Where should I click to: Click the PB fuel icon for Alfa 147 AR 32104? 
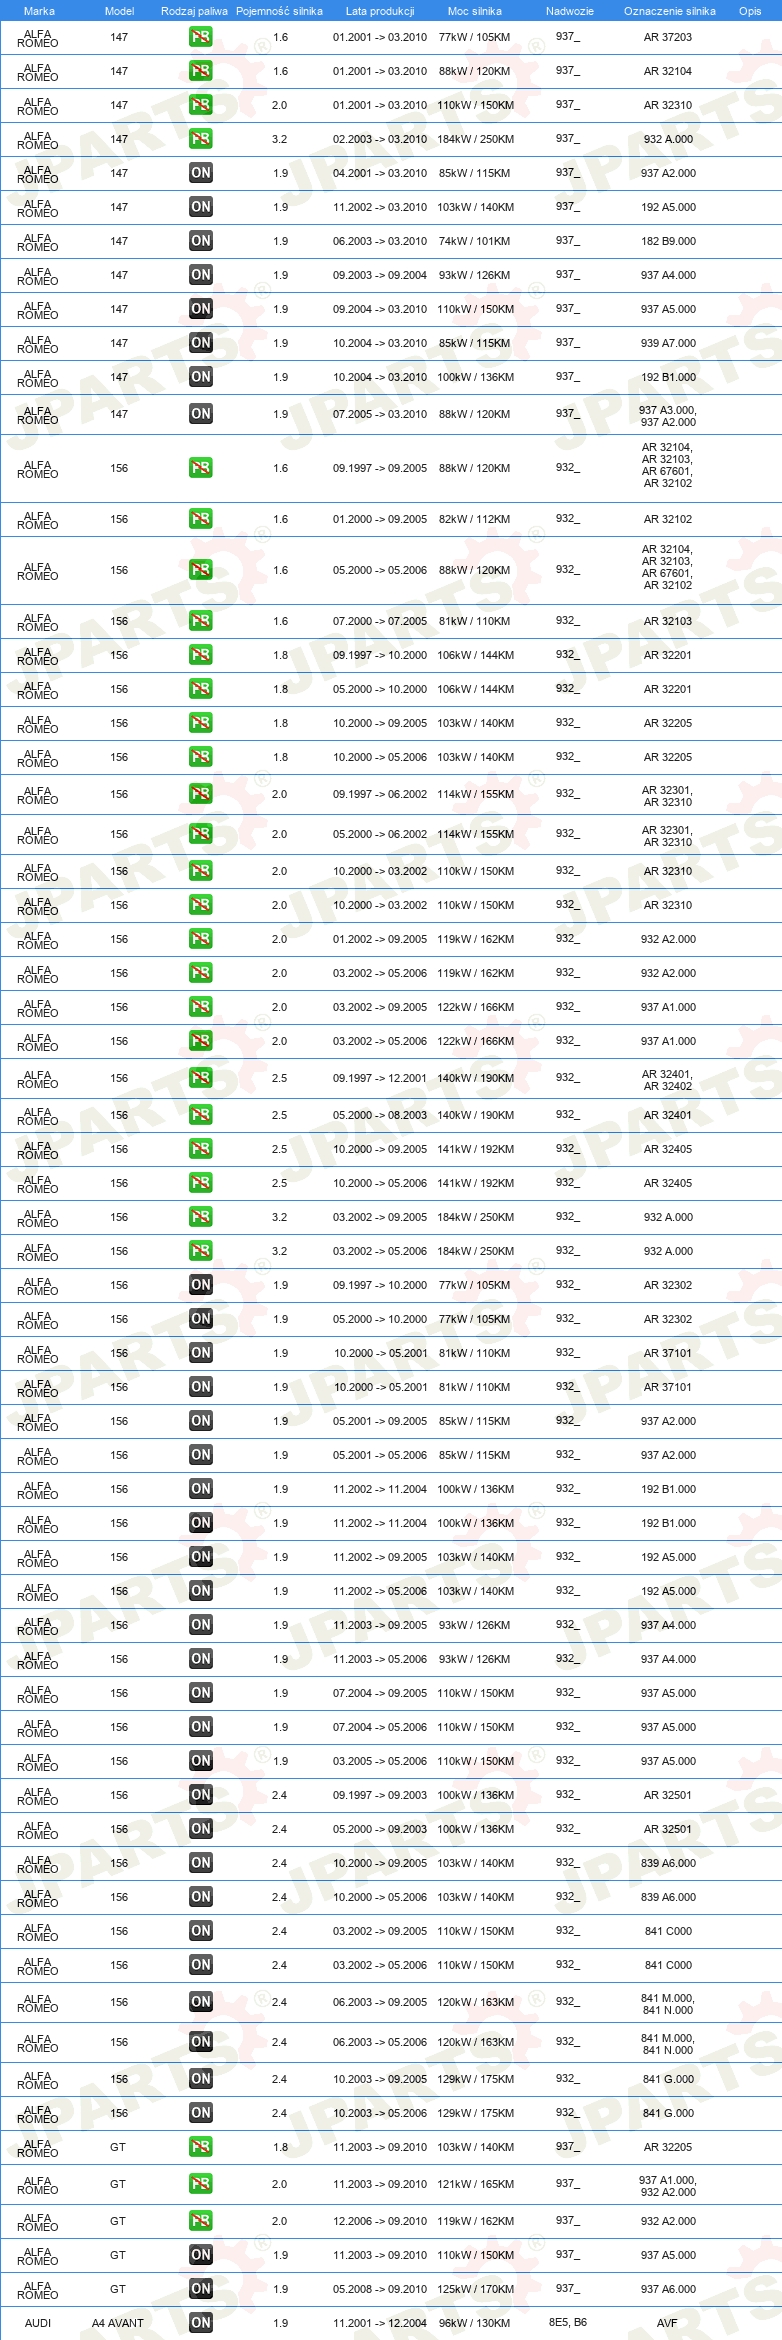201,71
